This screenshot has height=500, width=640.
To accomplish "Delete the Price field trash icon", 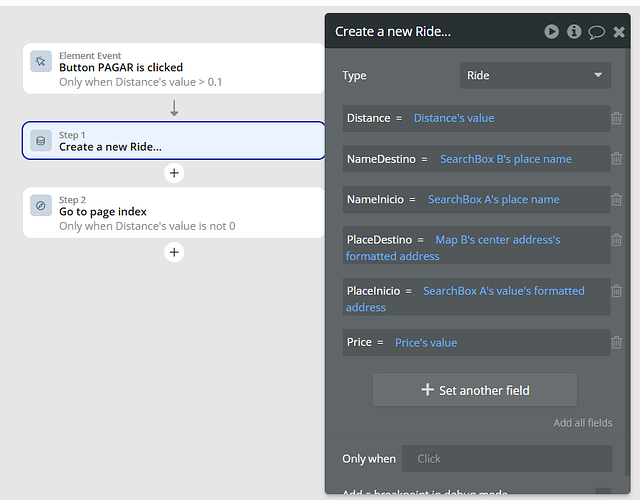I will coord(617,342).
